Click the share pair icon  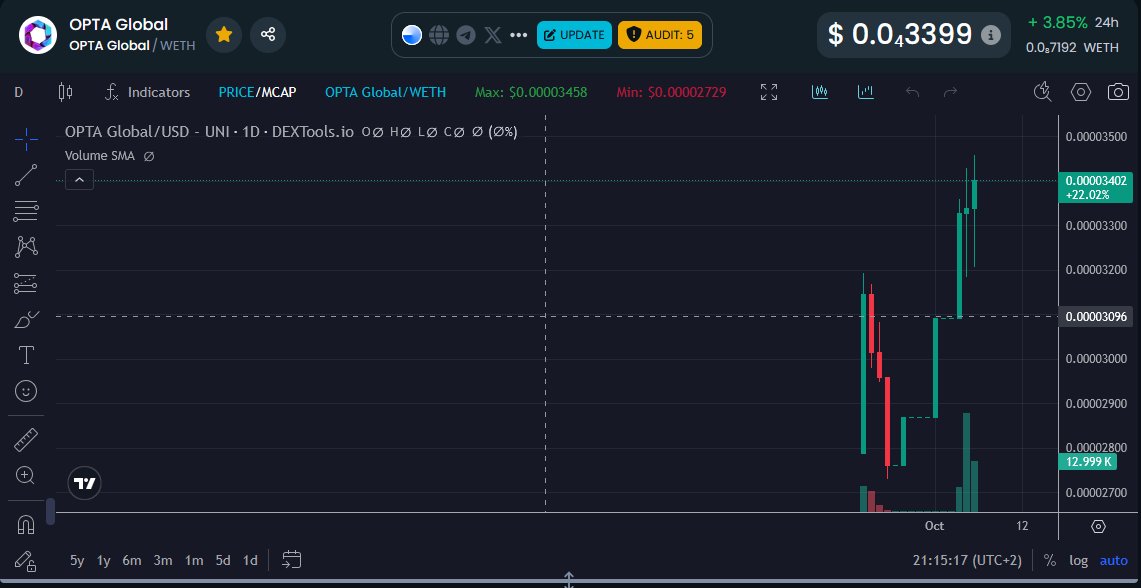pyautogui.click(x=268, y=34)
